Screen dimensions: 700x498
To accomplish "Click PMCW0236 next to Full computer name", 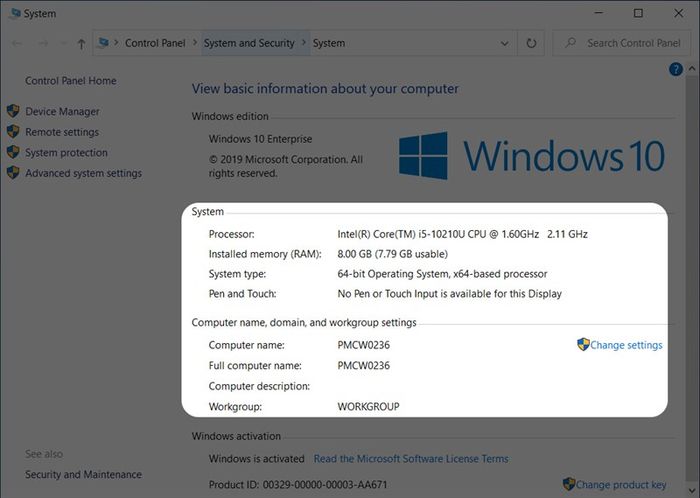I will (x=363, y=365).
